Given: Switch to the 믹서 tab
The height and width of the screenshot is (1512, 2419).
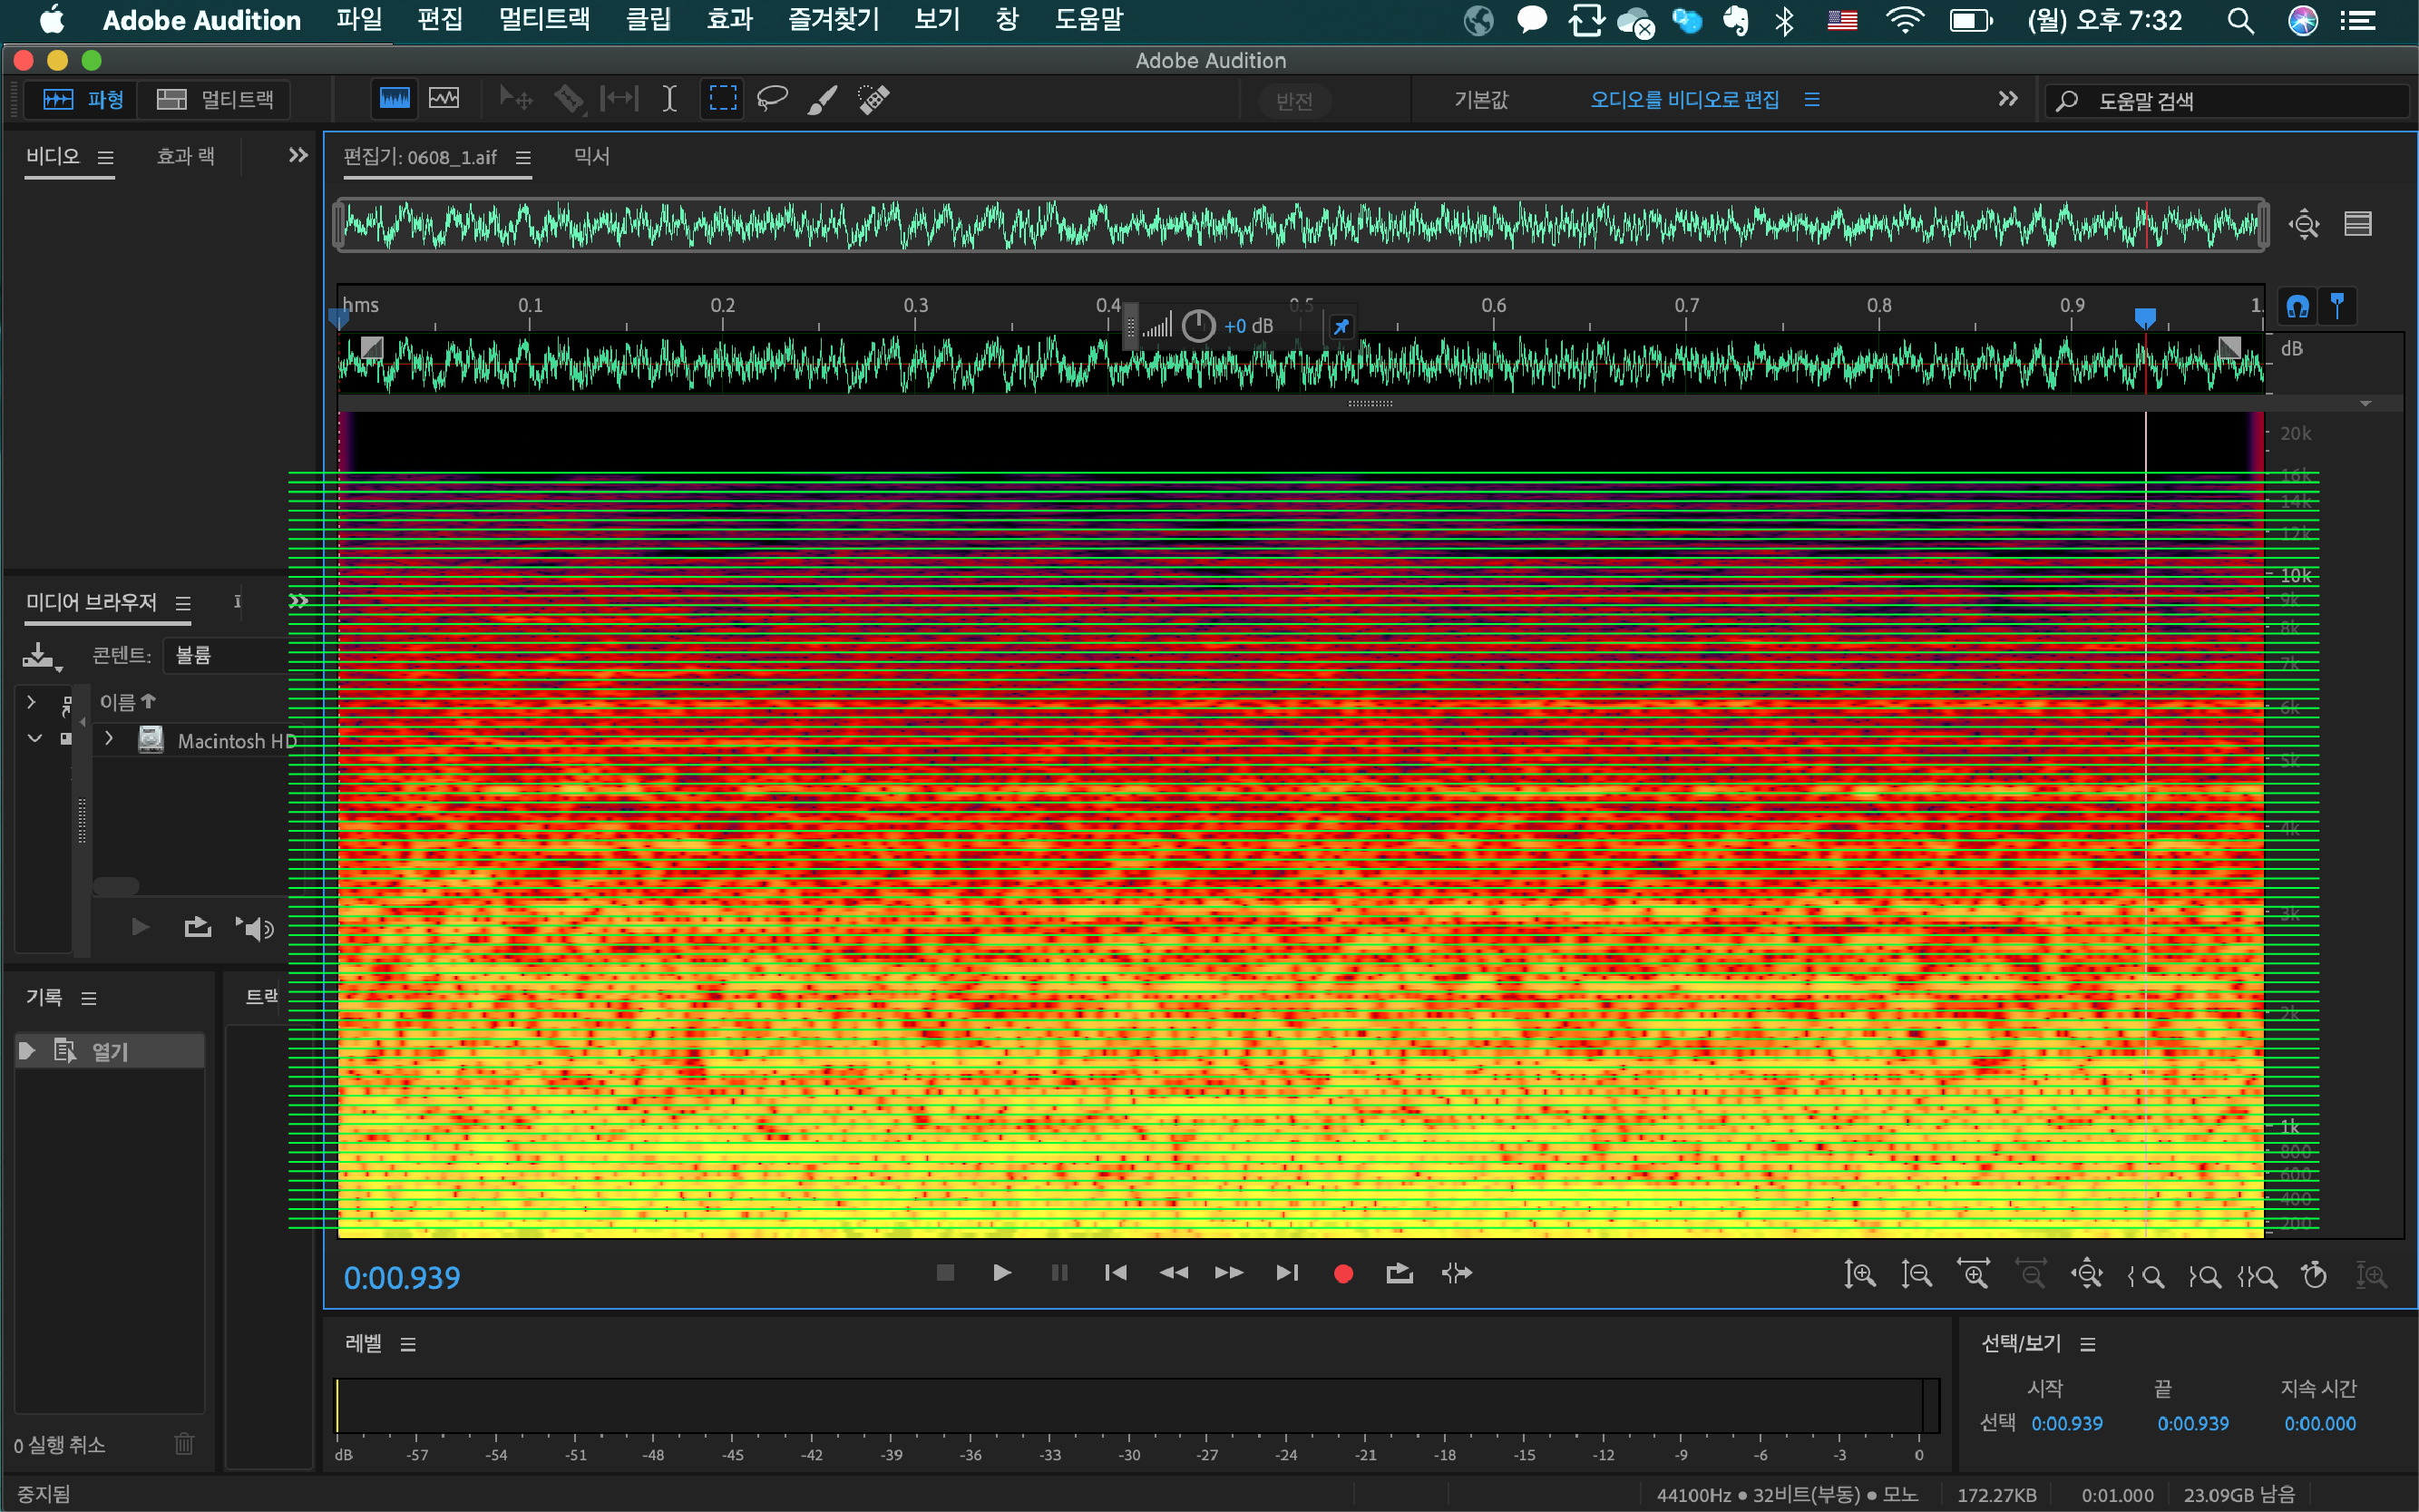Looking at the screenshot, I should 591,157.
